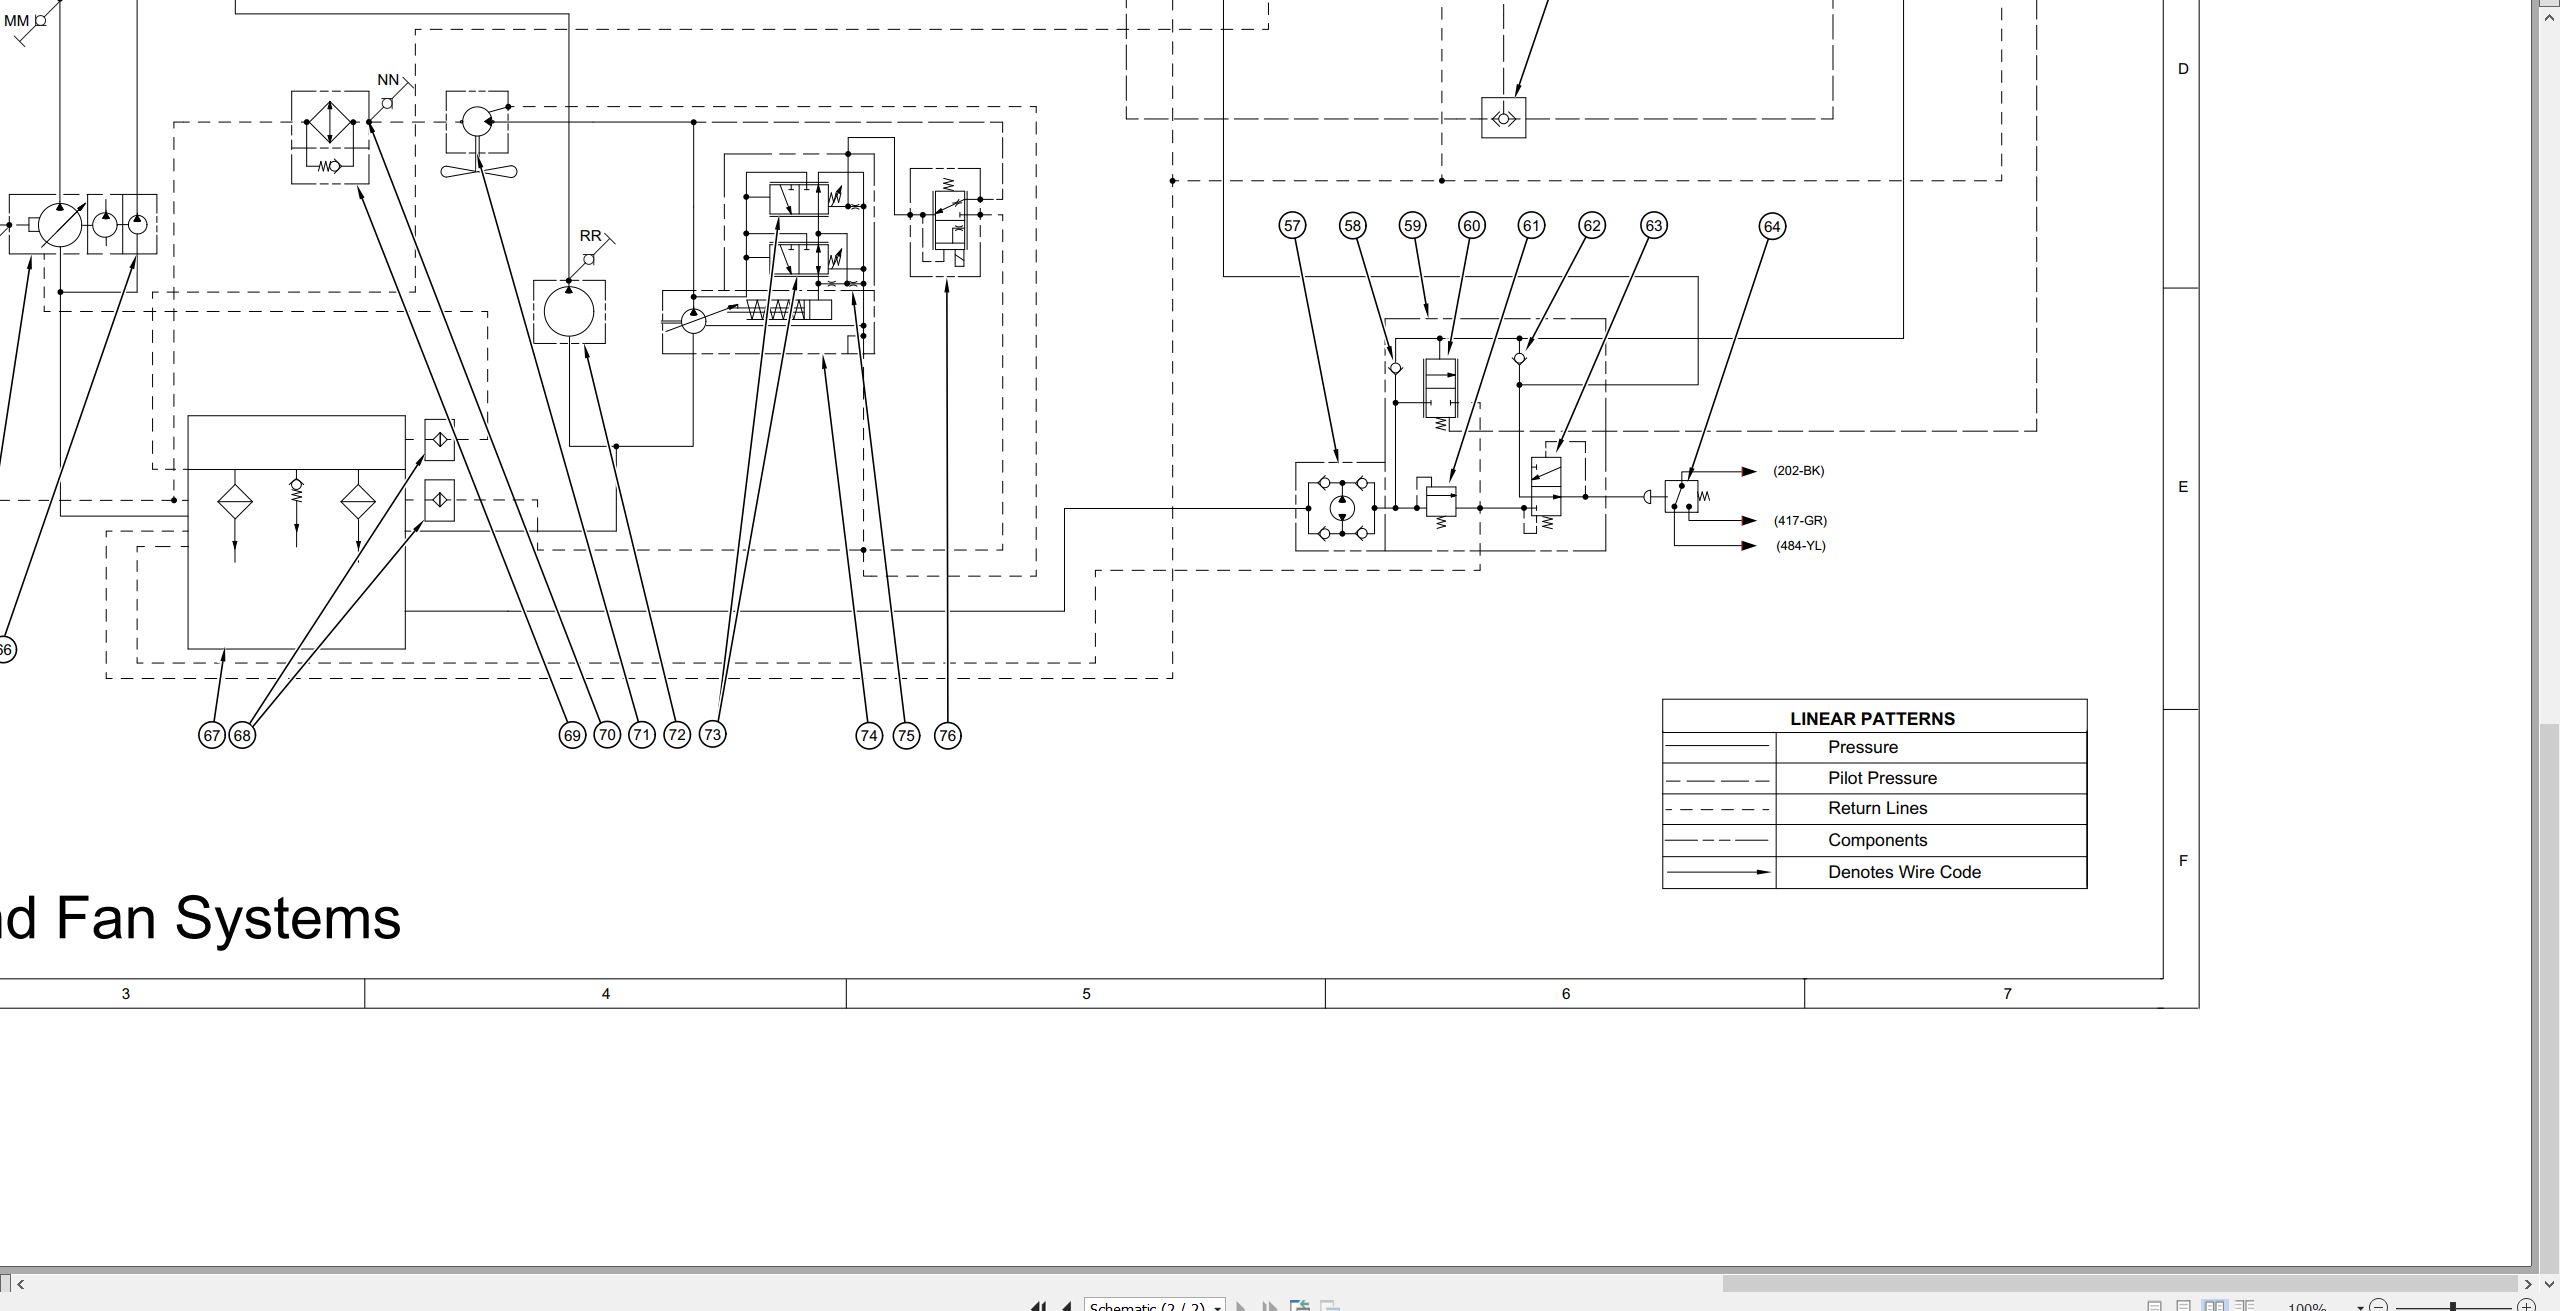The width and height of the screenshot is (2560, 1311).
Task: Click the zoom in plus button
Action: coord(2526,1306)
